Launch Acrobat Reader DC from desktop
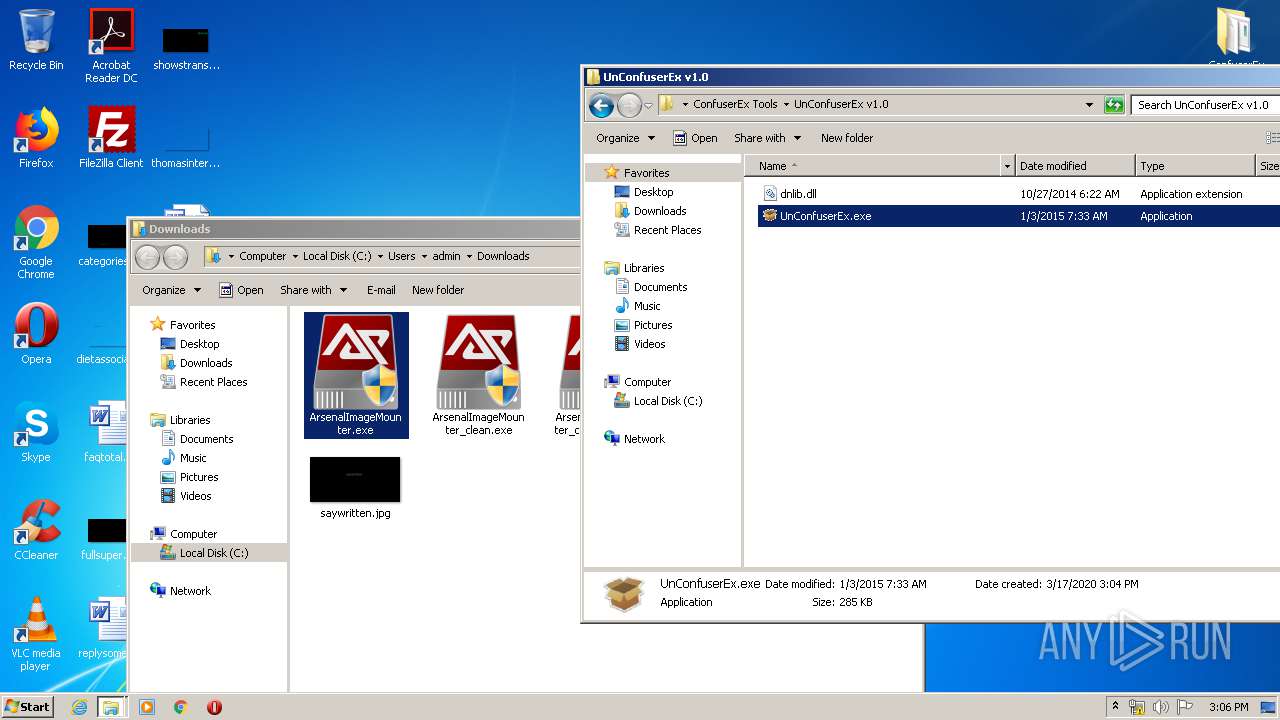 coord(111,46)
